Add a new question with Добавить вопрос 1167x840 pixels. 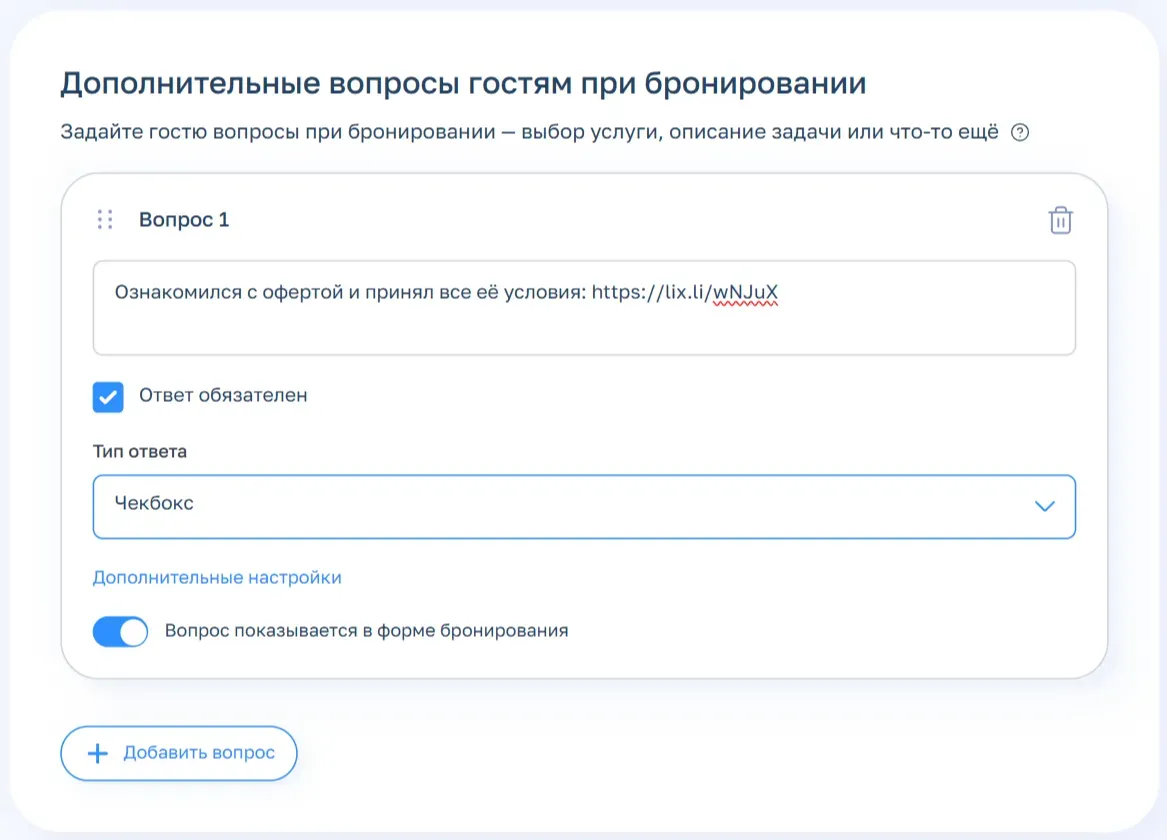pos(179,754)
